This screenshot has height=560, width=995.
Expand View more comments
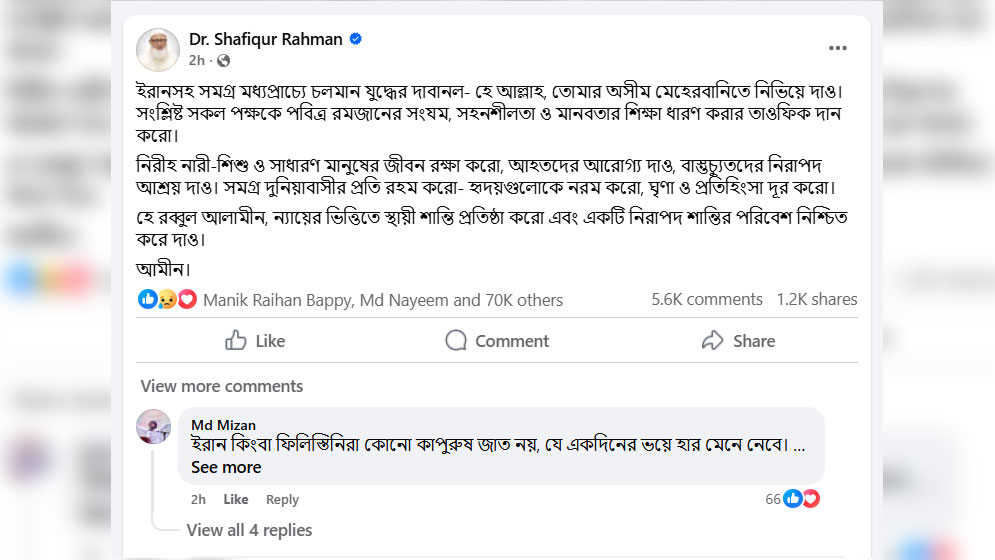click(x=222, y=386)
